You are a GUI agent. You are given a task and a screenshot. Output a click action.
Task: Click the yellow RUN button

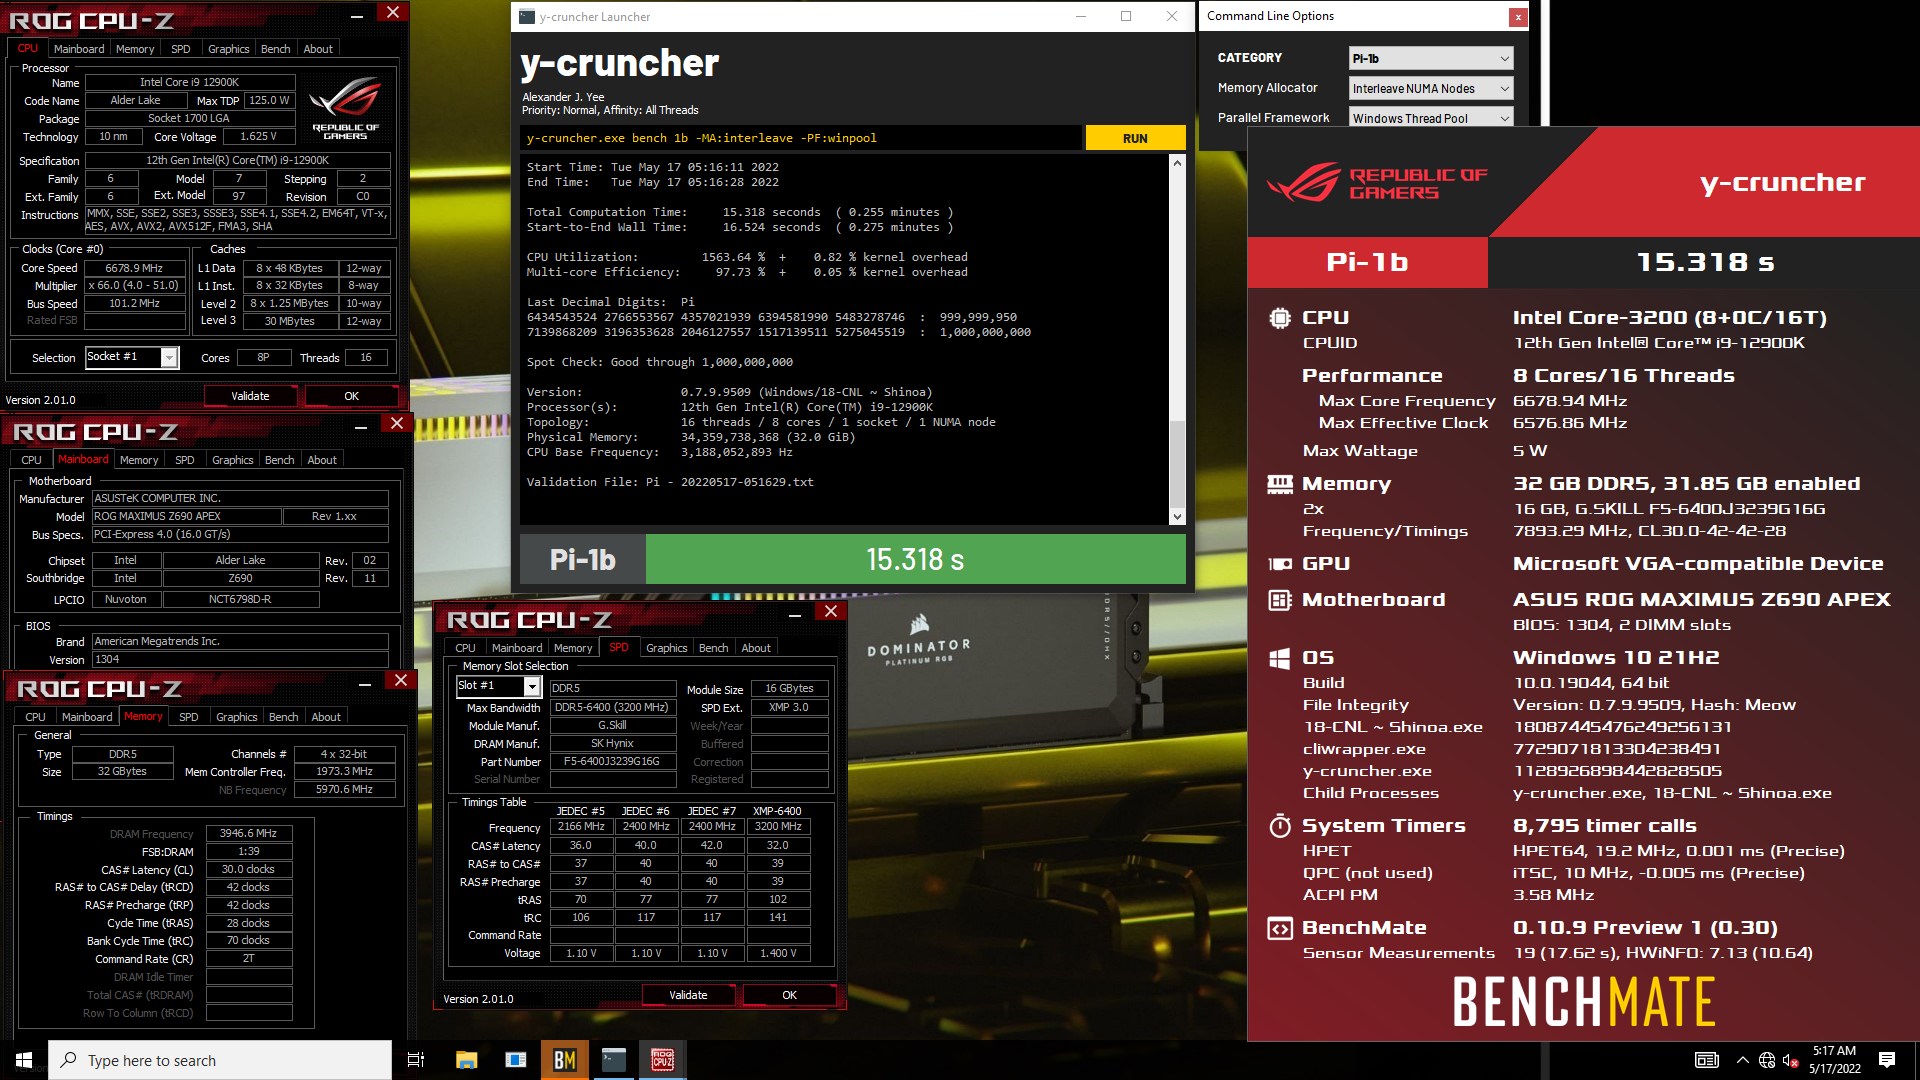tap(1135, 138)
